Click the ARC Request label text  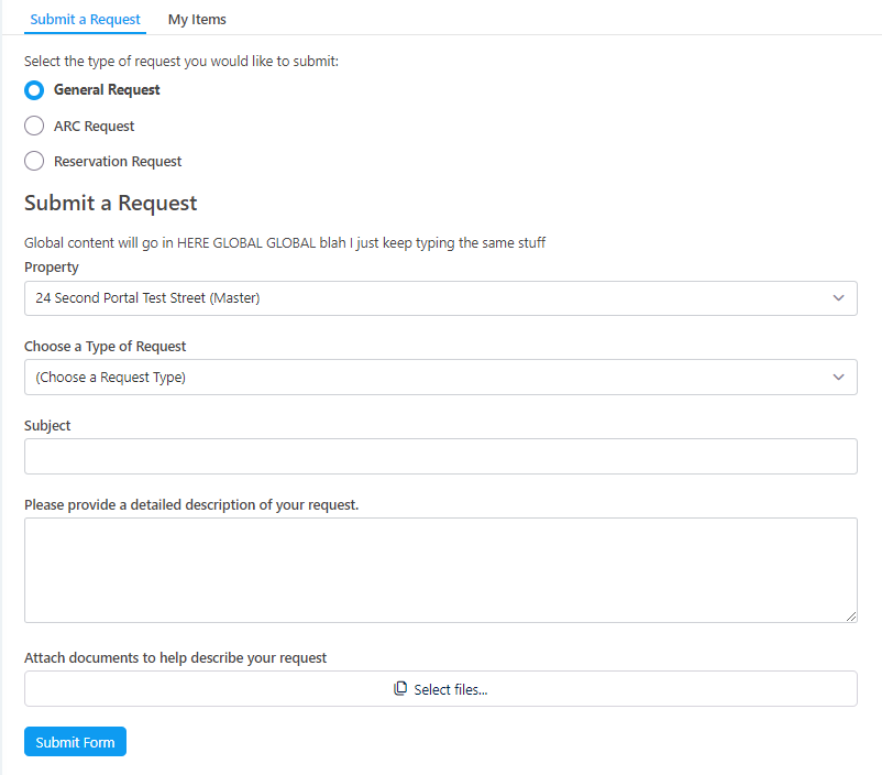pos(94,126)
